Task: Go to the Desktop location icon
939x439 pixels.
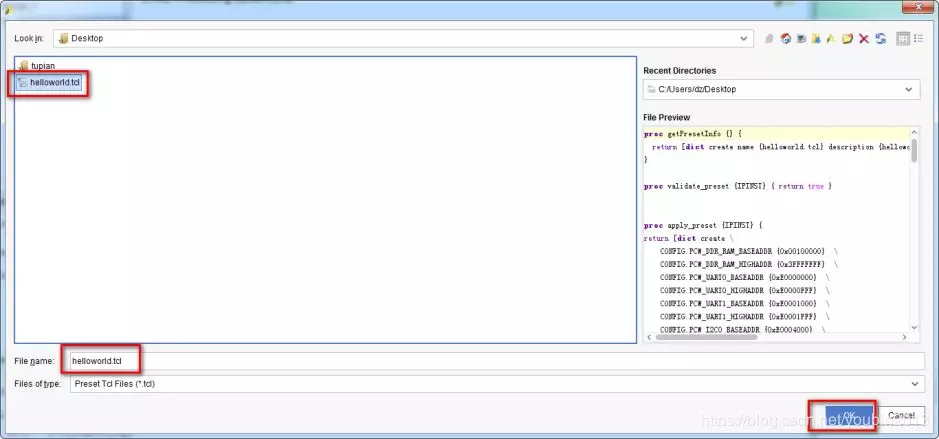Action: [x=801, y=38]
